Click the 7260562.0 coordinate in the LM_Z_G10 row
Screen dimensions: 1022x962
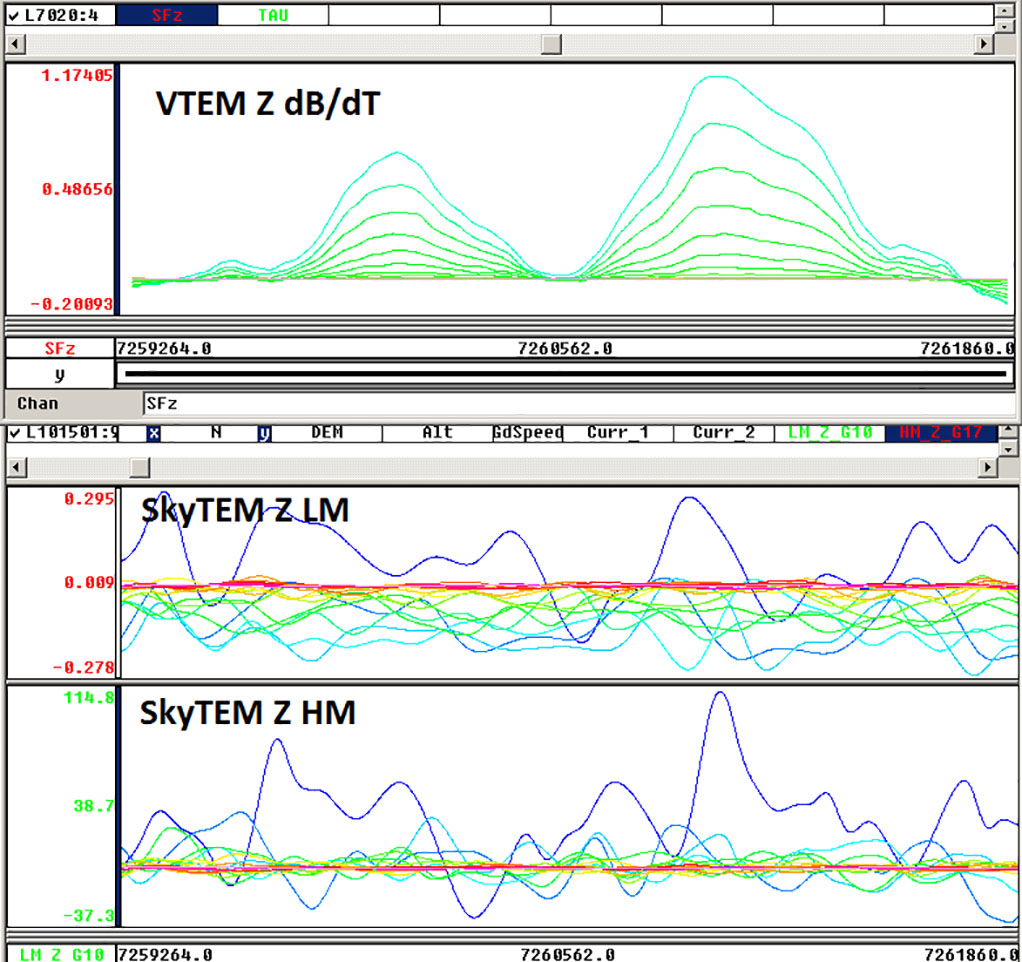coord(568,955)
